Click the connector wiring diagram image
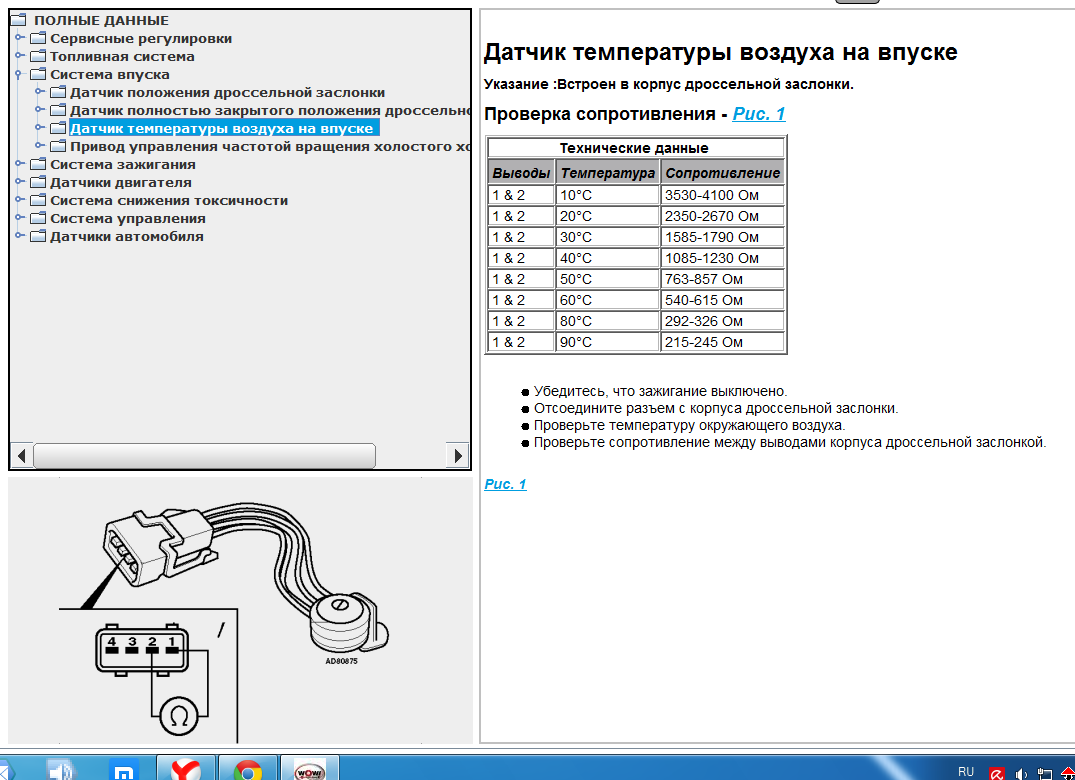Image resolution: width=1075 pixels, height=780 pixels. tap(240, 610)
